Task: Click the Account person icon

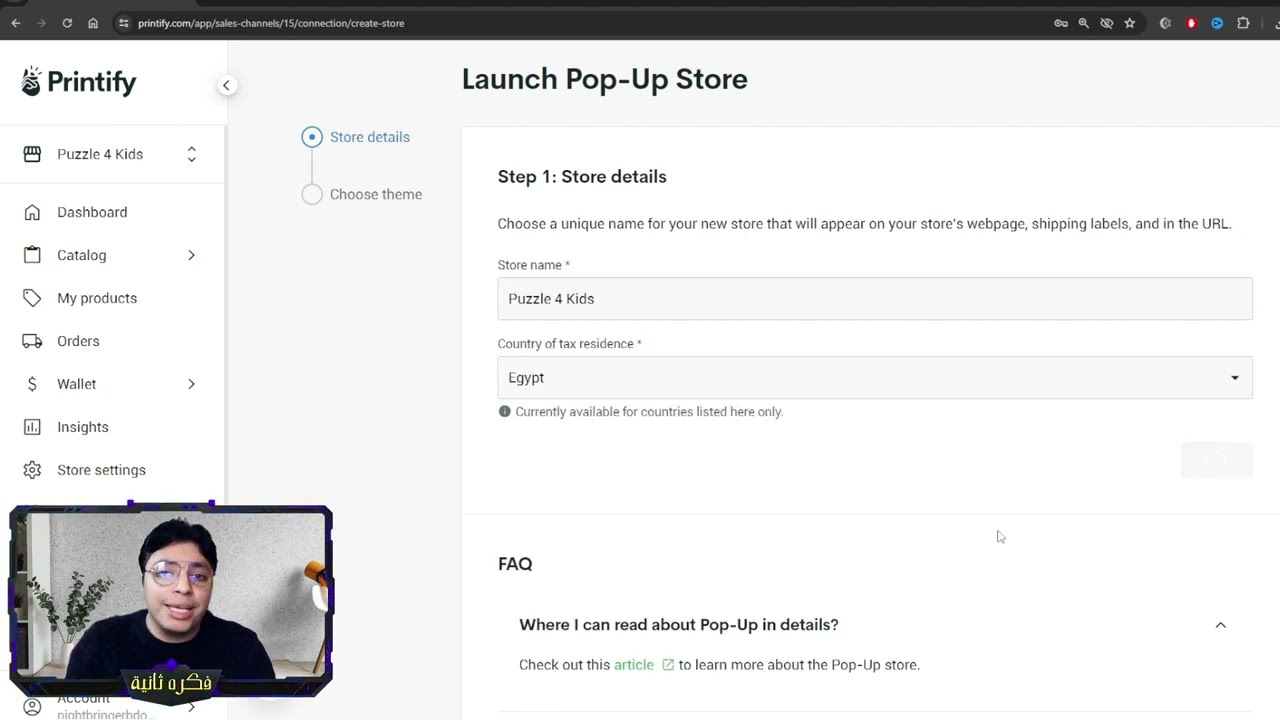Action: pos(32,707)
